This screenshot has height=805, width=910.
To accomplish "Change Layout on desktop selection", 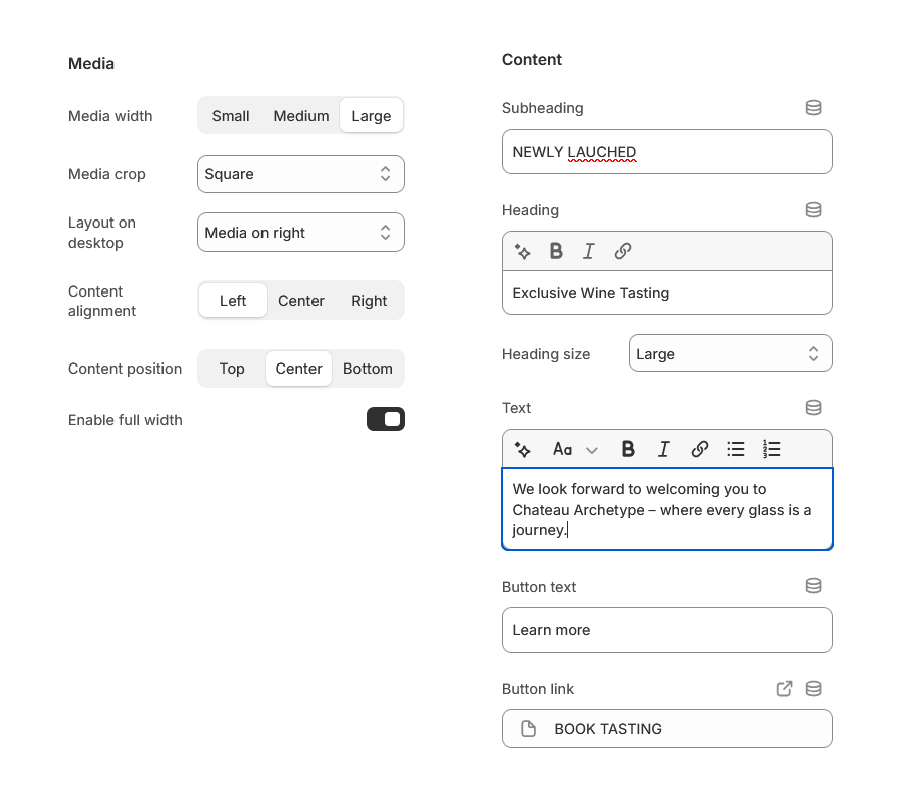I will tap(300, 231).
